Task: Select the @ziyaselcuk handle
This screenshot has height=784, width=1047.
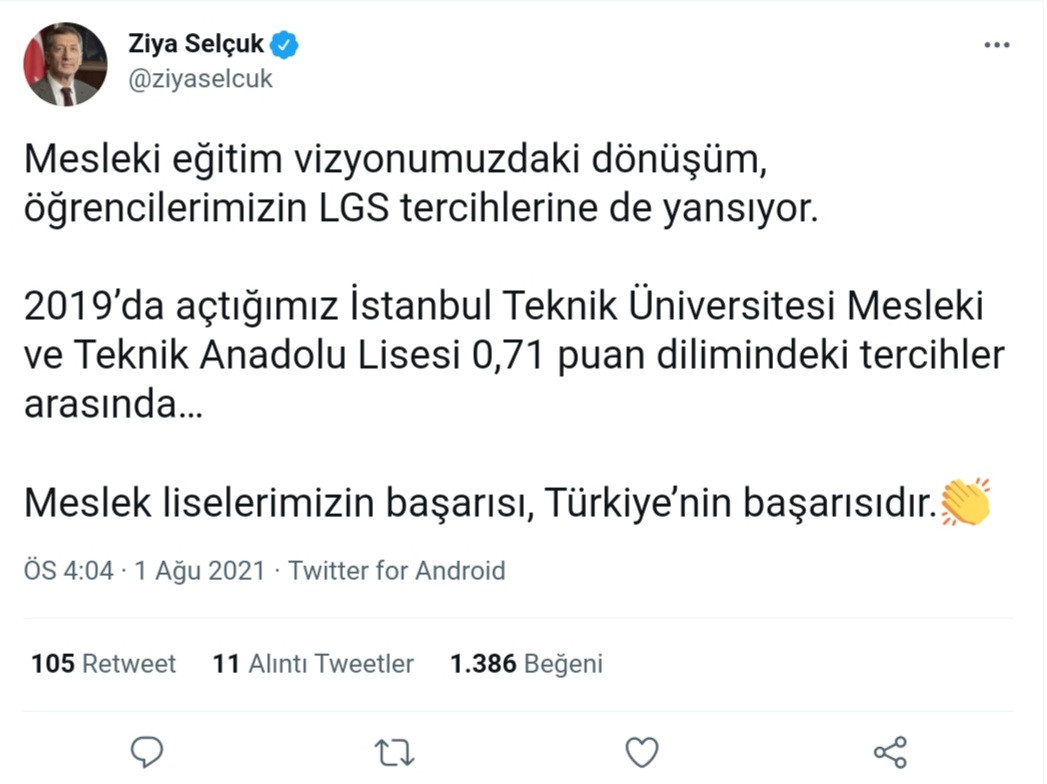Action: 201,78
